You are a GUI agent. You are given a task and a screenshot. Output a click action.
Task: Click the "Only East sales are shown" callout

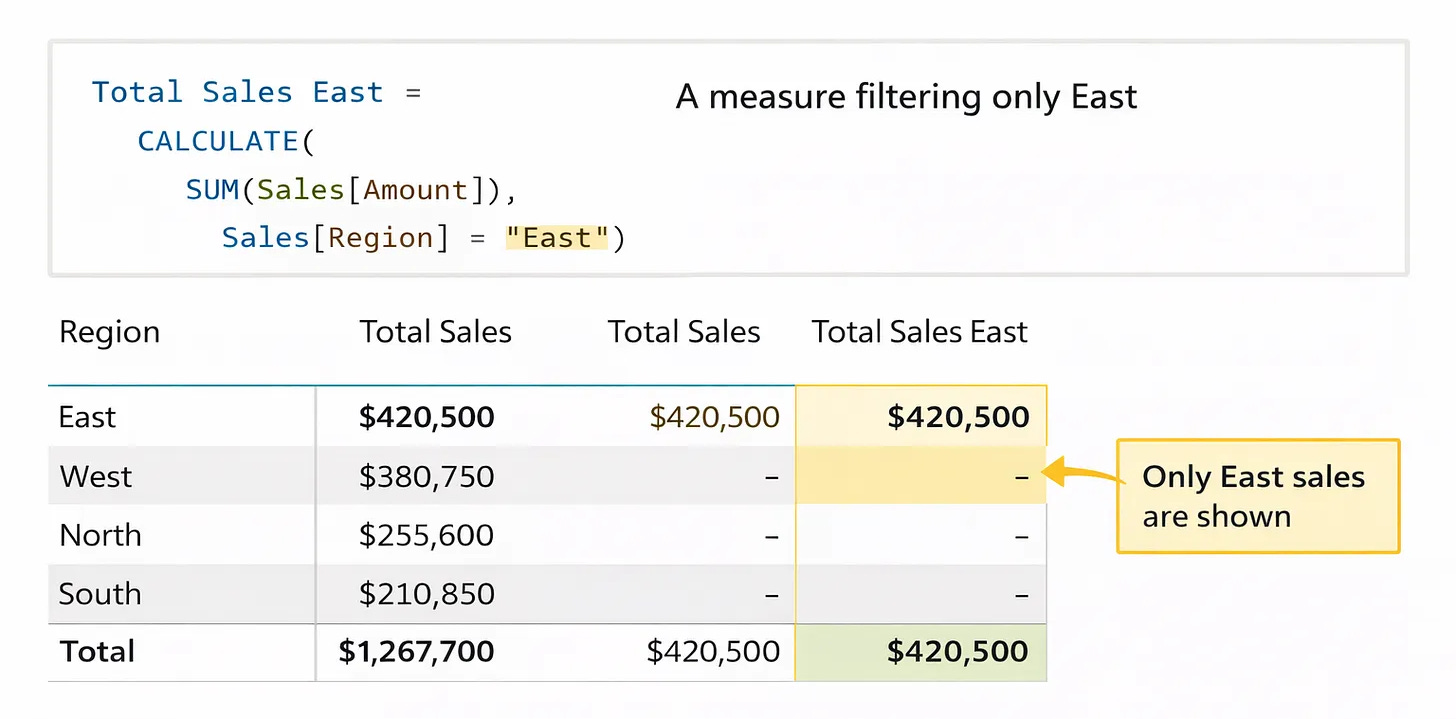coord(1258,496)
